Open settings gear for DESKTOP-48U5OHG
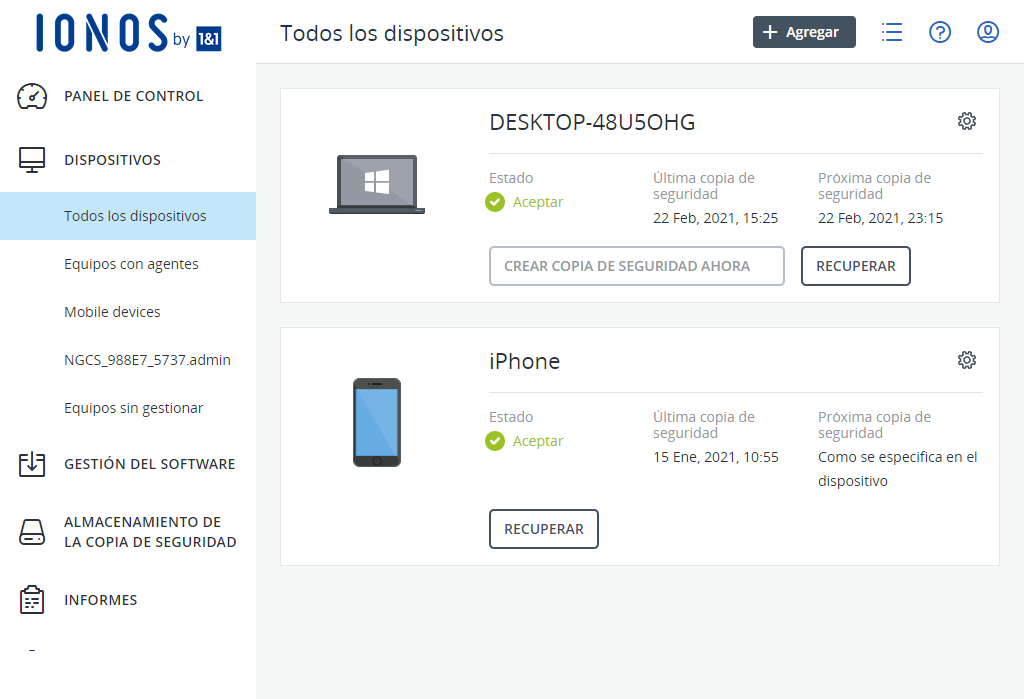Image resolution: width=1024 pixels, height=699 pixels. coord(967,121)
